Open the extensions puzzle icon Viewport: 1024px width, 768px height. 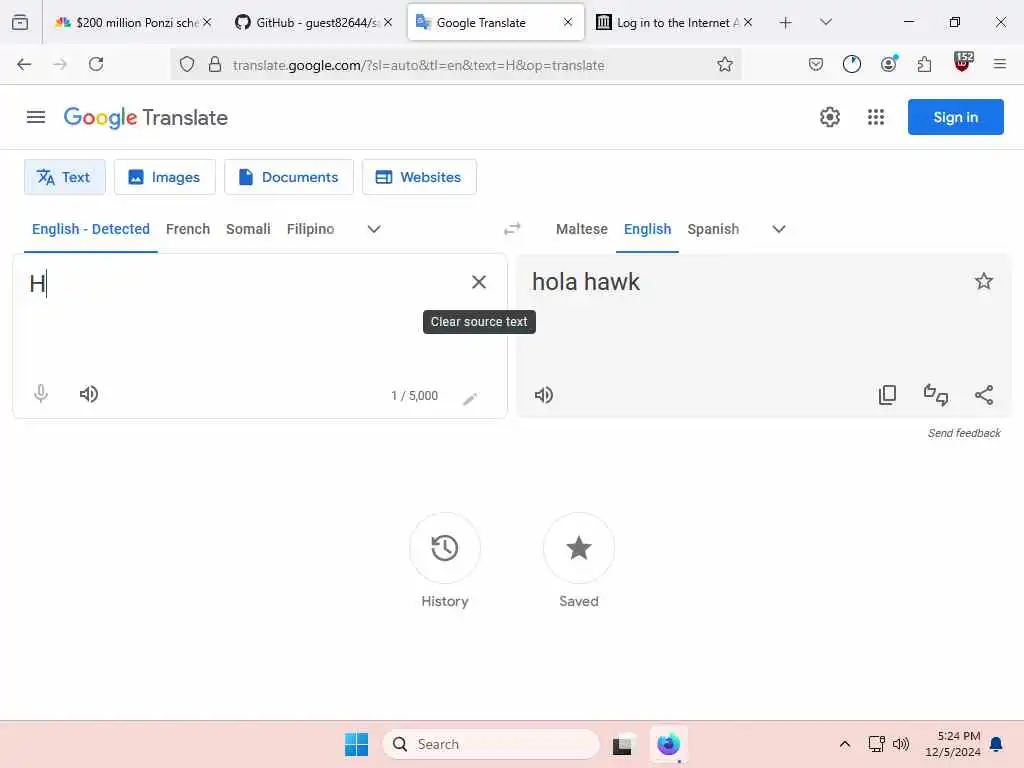point(924,64)
